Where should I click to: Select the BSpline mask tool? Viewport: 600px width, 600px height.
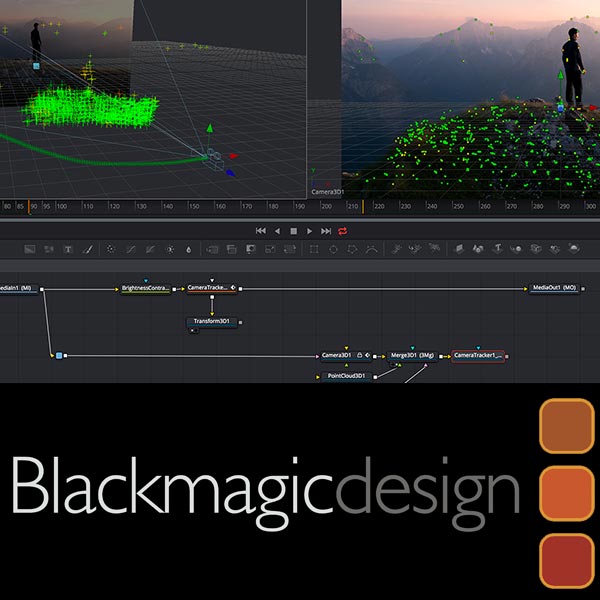coord(372,249)
